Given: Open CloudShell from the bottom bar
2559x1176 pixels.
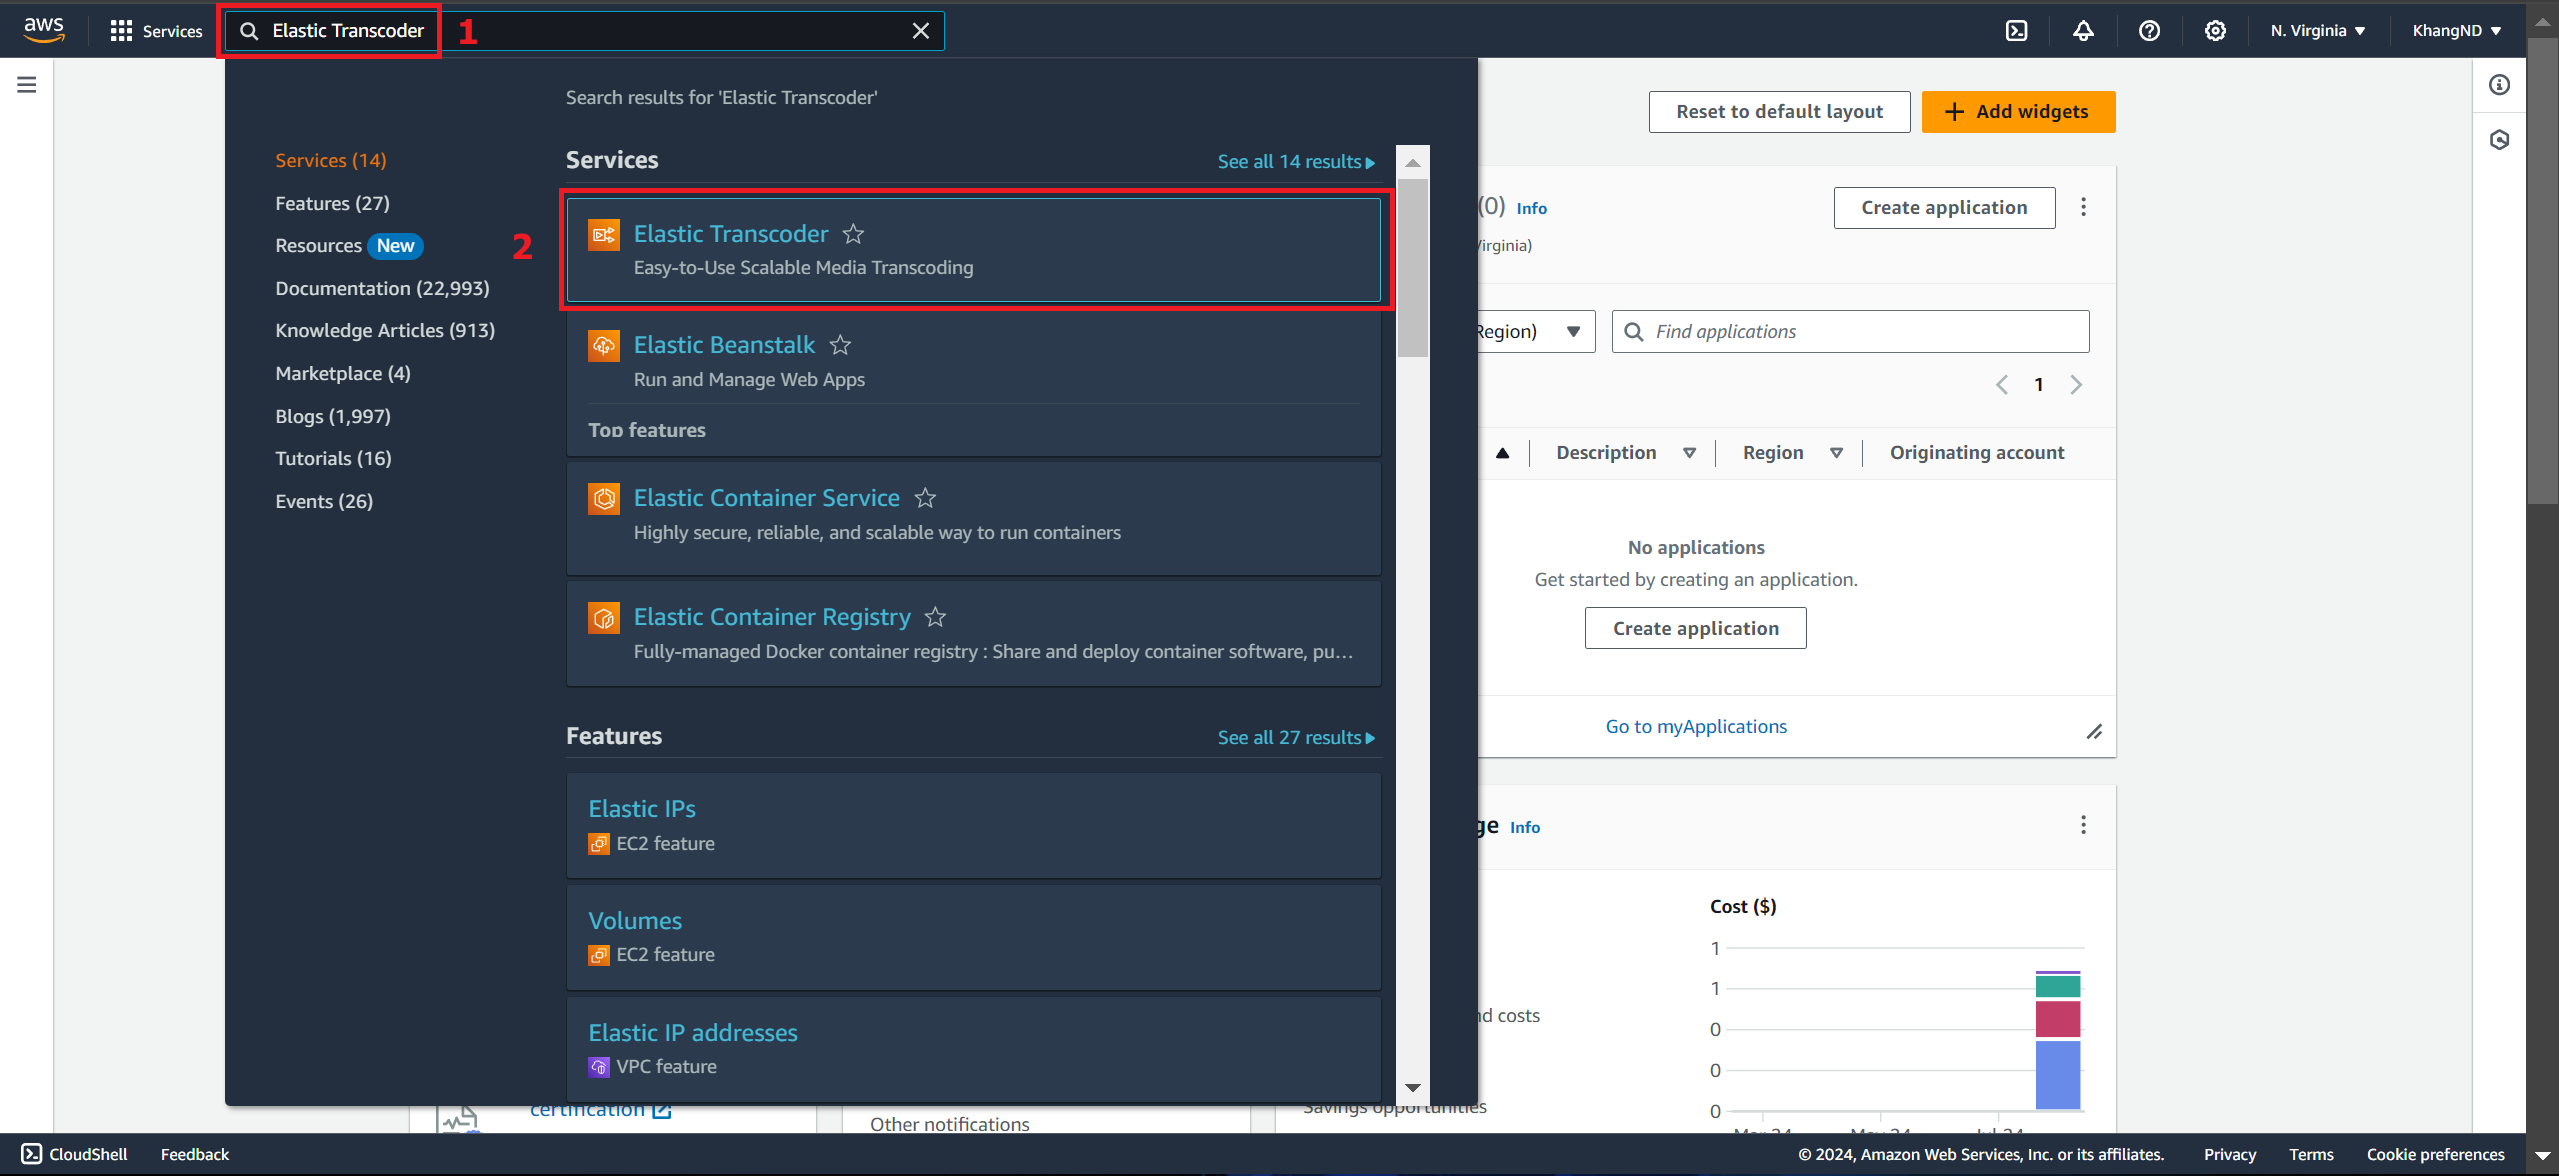Looking at the screenshot, I should [75, 1154].
